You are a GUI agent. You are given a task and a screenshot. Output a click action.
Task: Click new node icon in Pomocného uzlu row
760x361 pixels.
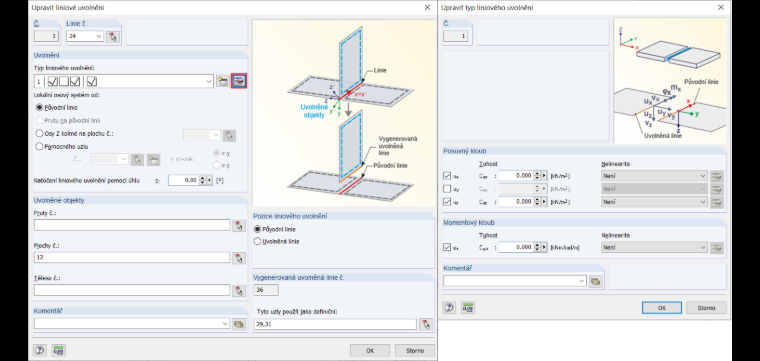[x=153, y=159]
